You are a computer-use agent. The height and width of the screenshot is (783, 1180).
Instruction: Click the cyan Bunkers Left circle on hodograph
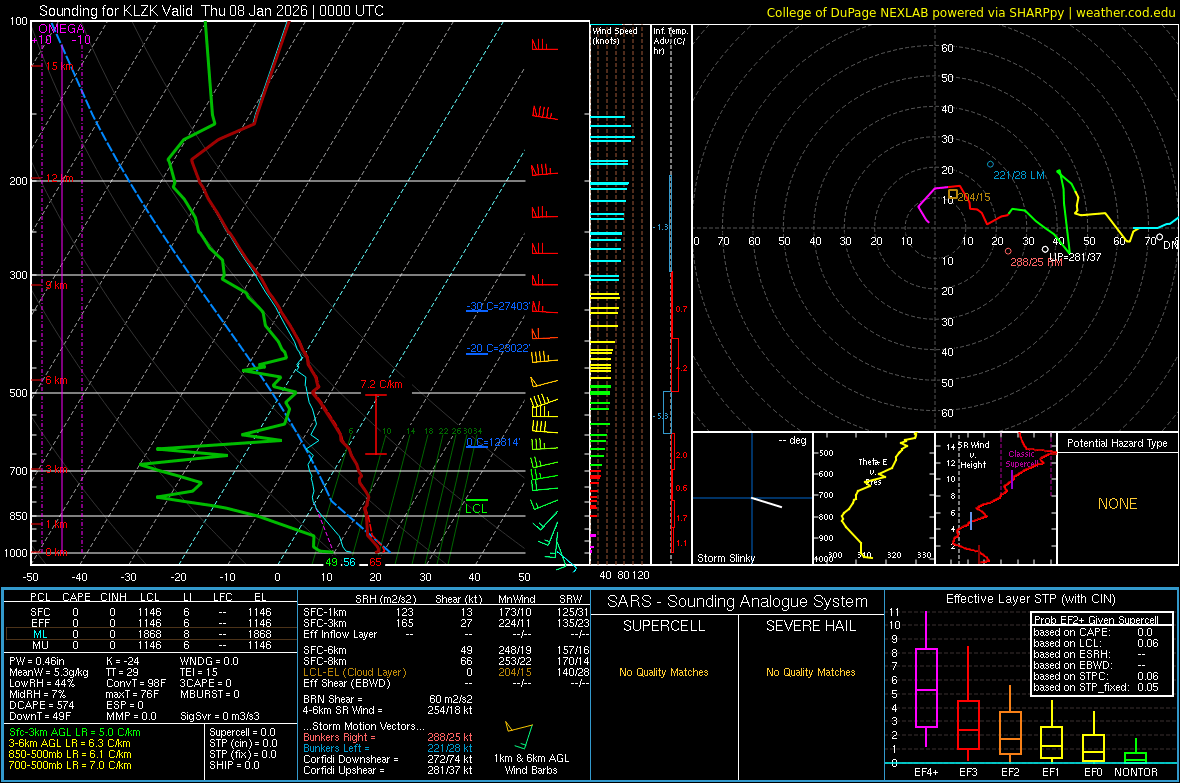point(990,164)
